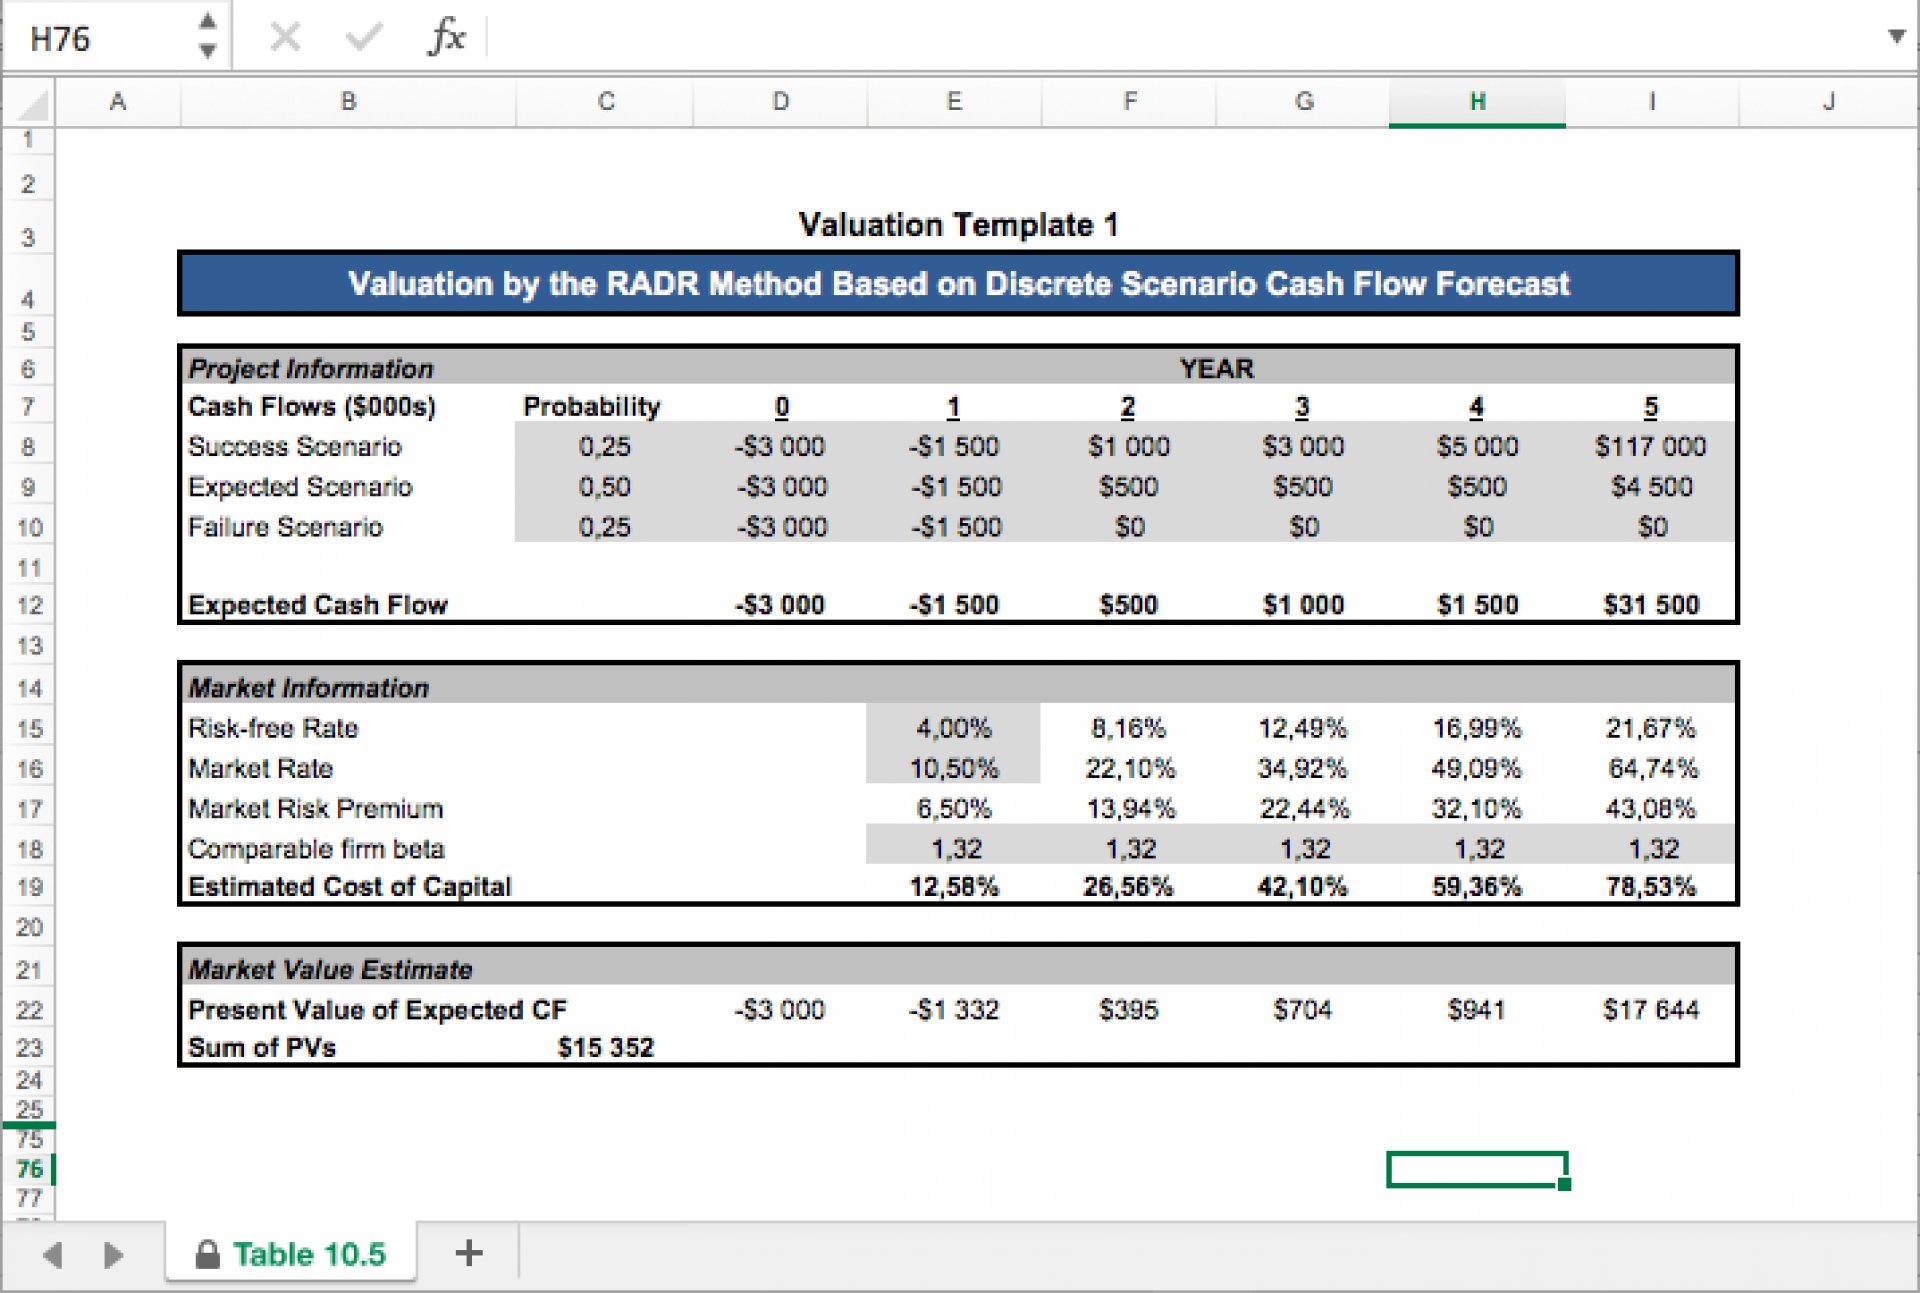This screenshot has width=1920, height=1293.
Task: Click the 'Present Value of Expected CF' label
Action: (377, 1010)
